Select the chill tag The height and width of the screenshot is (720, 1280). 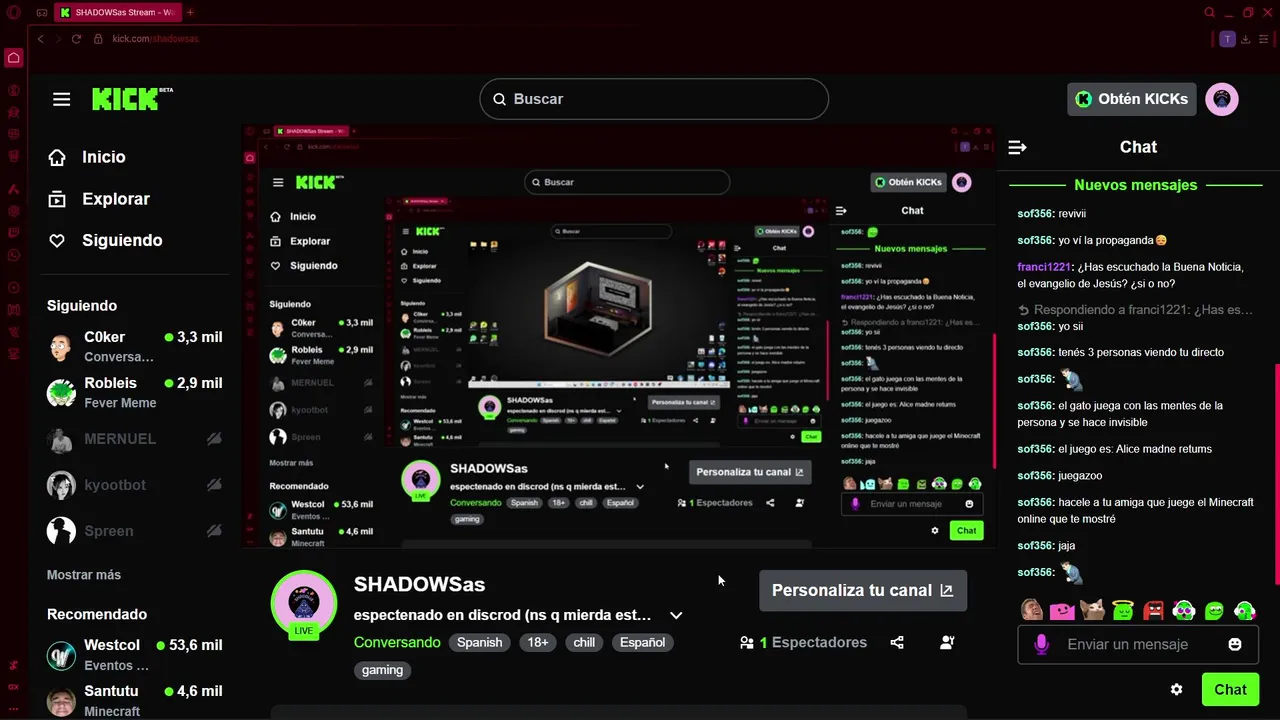click(584, 642)
